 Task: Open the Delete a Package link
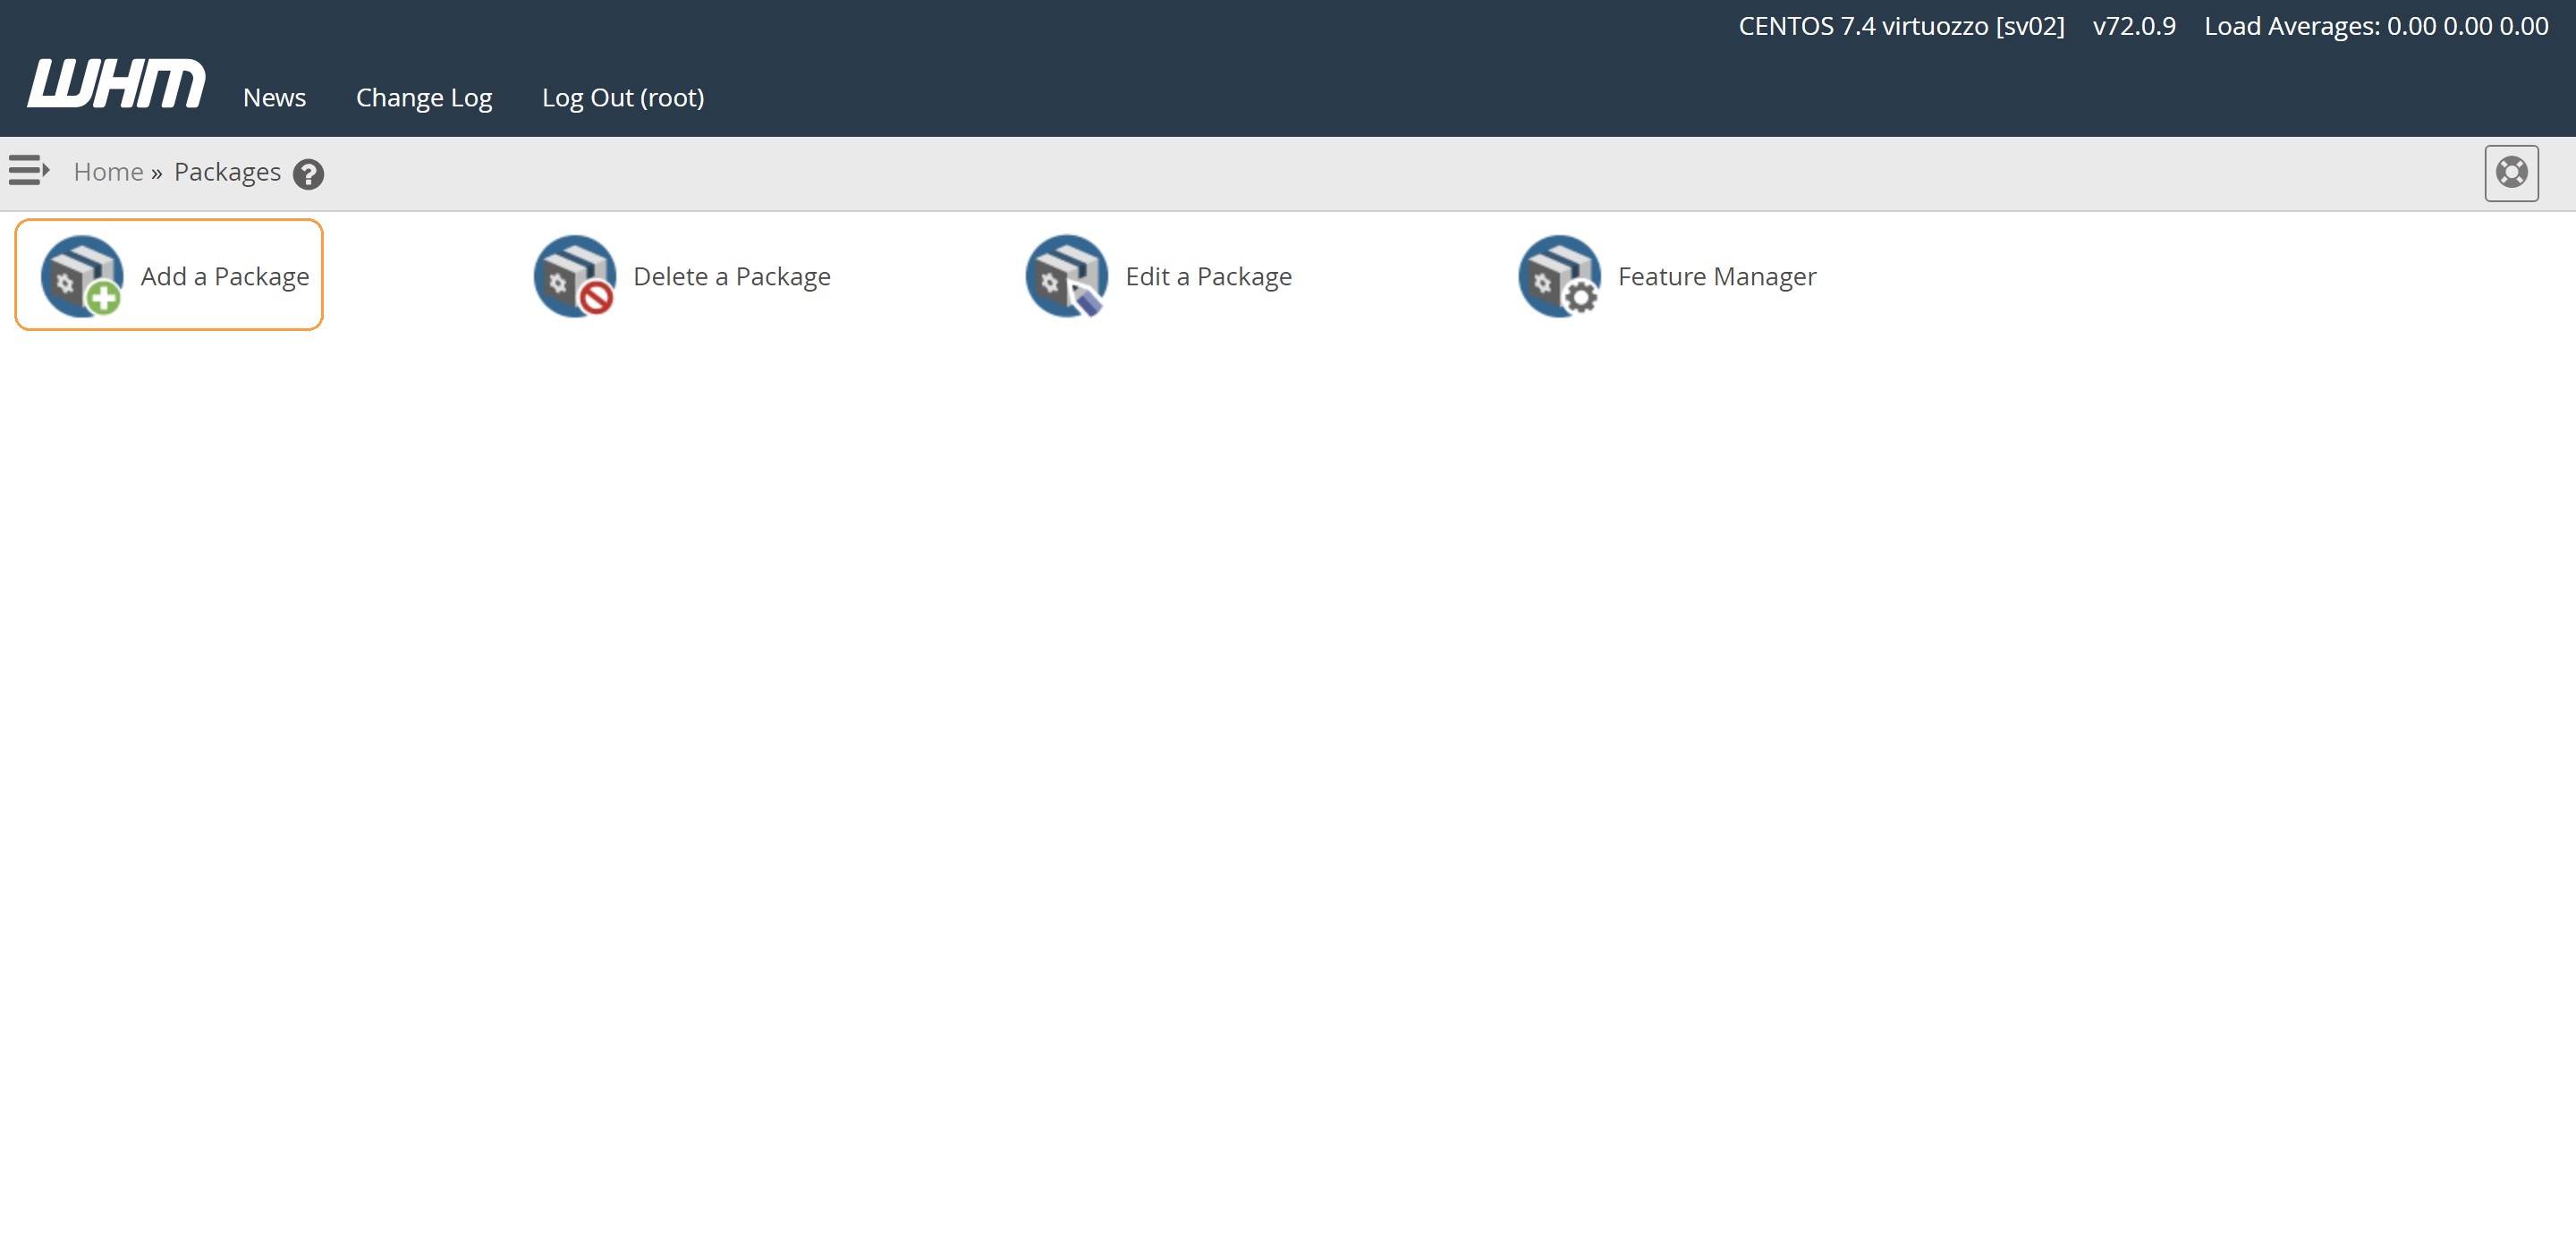point(731,276)
